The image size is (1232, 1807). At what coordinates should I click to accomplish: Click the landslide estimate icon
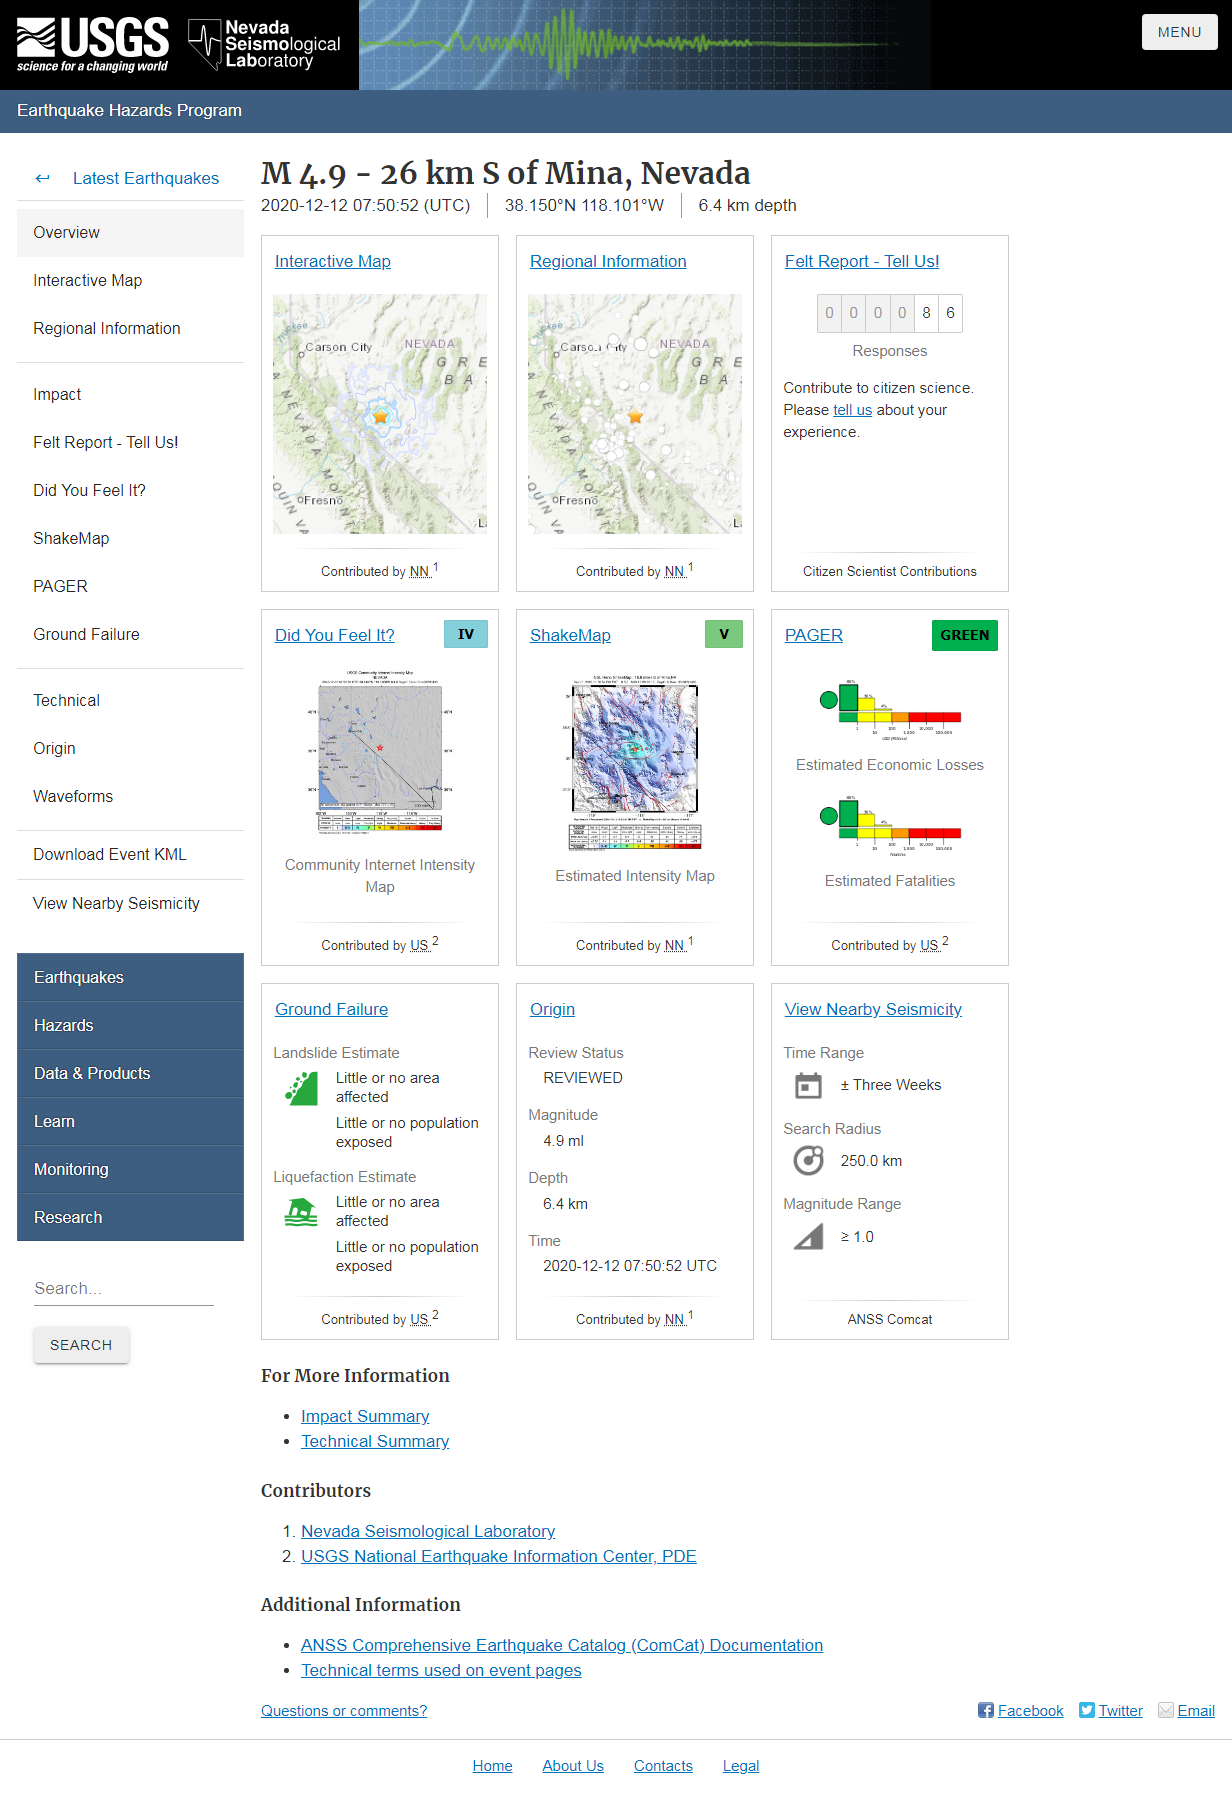pos(301,1088)
